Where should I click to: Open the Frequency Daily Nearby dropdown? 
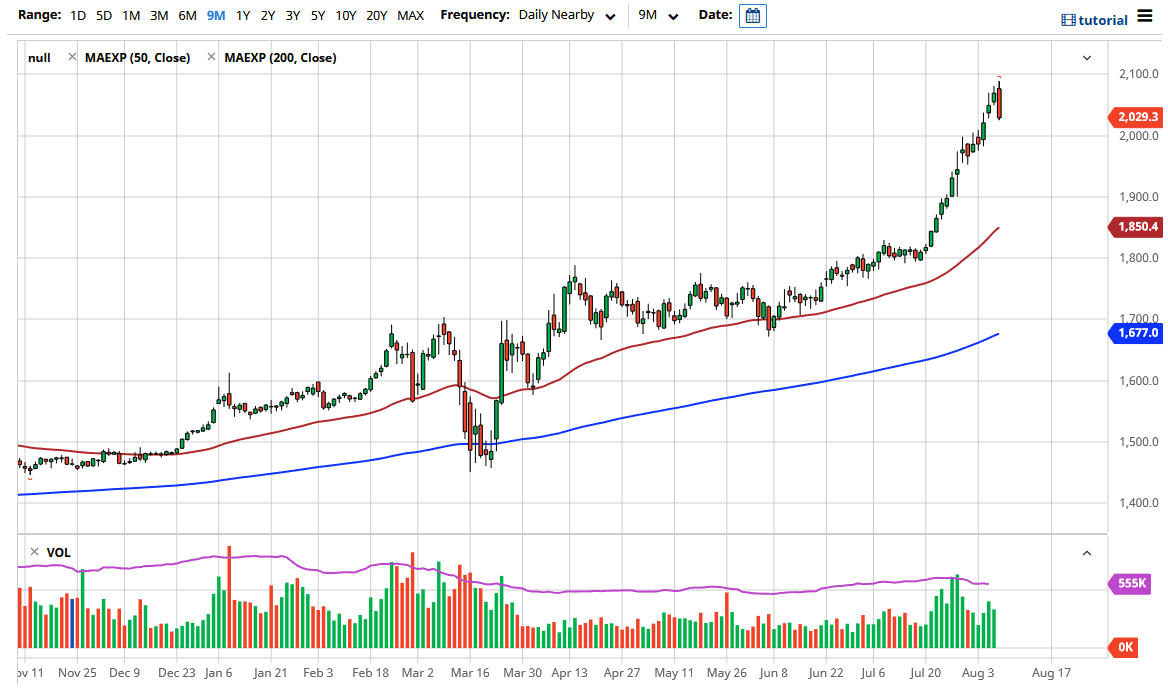coord(567,16)
